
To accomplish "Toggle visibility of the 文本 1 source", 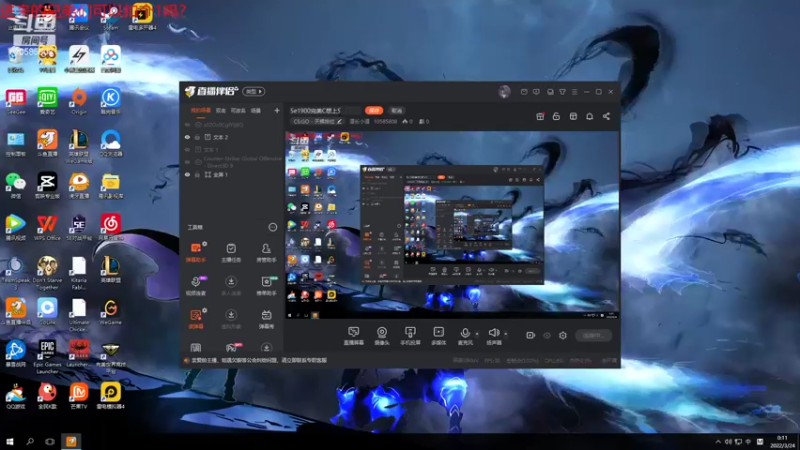I will tap(187, 149).
